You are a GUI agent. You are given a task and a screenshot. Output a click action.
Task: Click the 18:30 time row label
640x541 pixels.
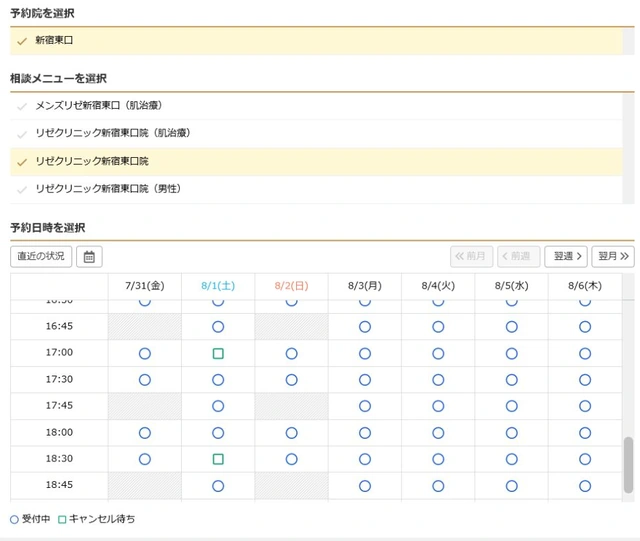59,459
